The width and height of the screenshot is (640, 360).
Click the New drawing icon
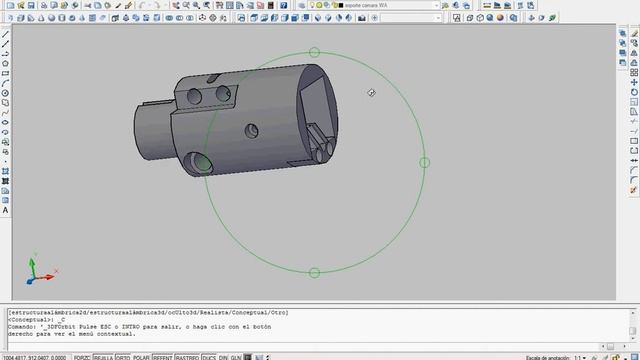pos(11,5)
